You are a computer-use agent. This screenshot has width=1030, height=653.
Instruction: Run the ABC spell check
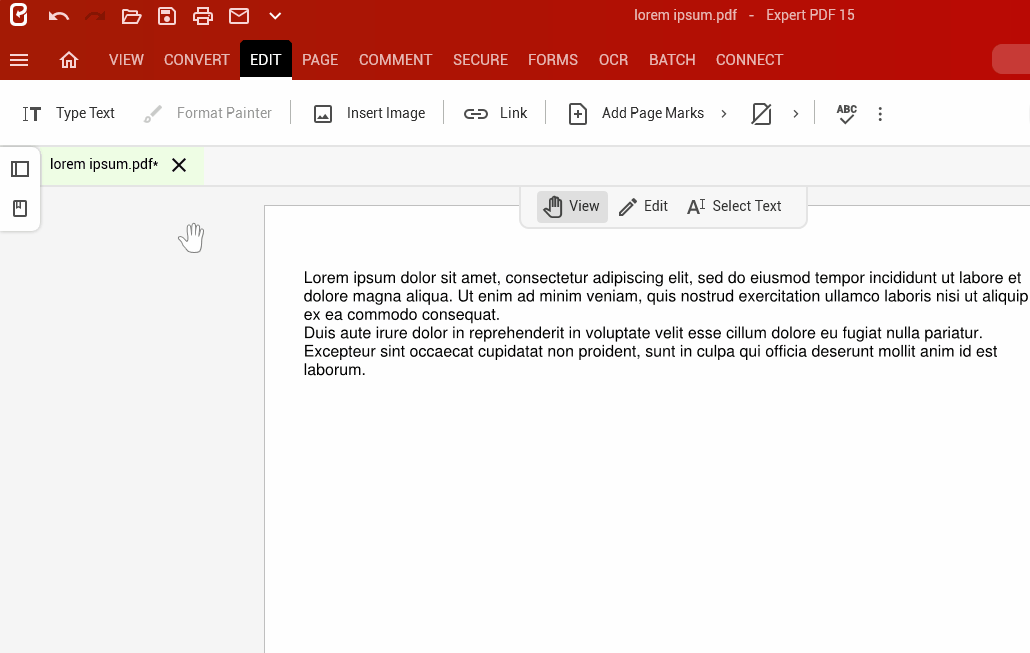pyautogui.click(x=847, y=114)
